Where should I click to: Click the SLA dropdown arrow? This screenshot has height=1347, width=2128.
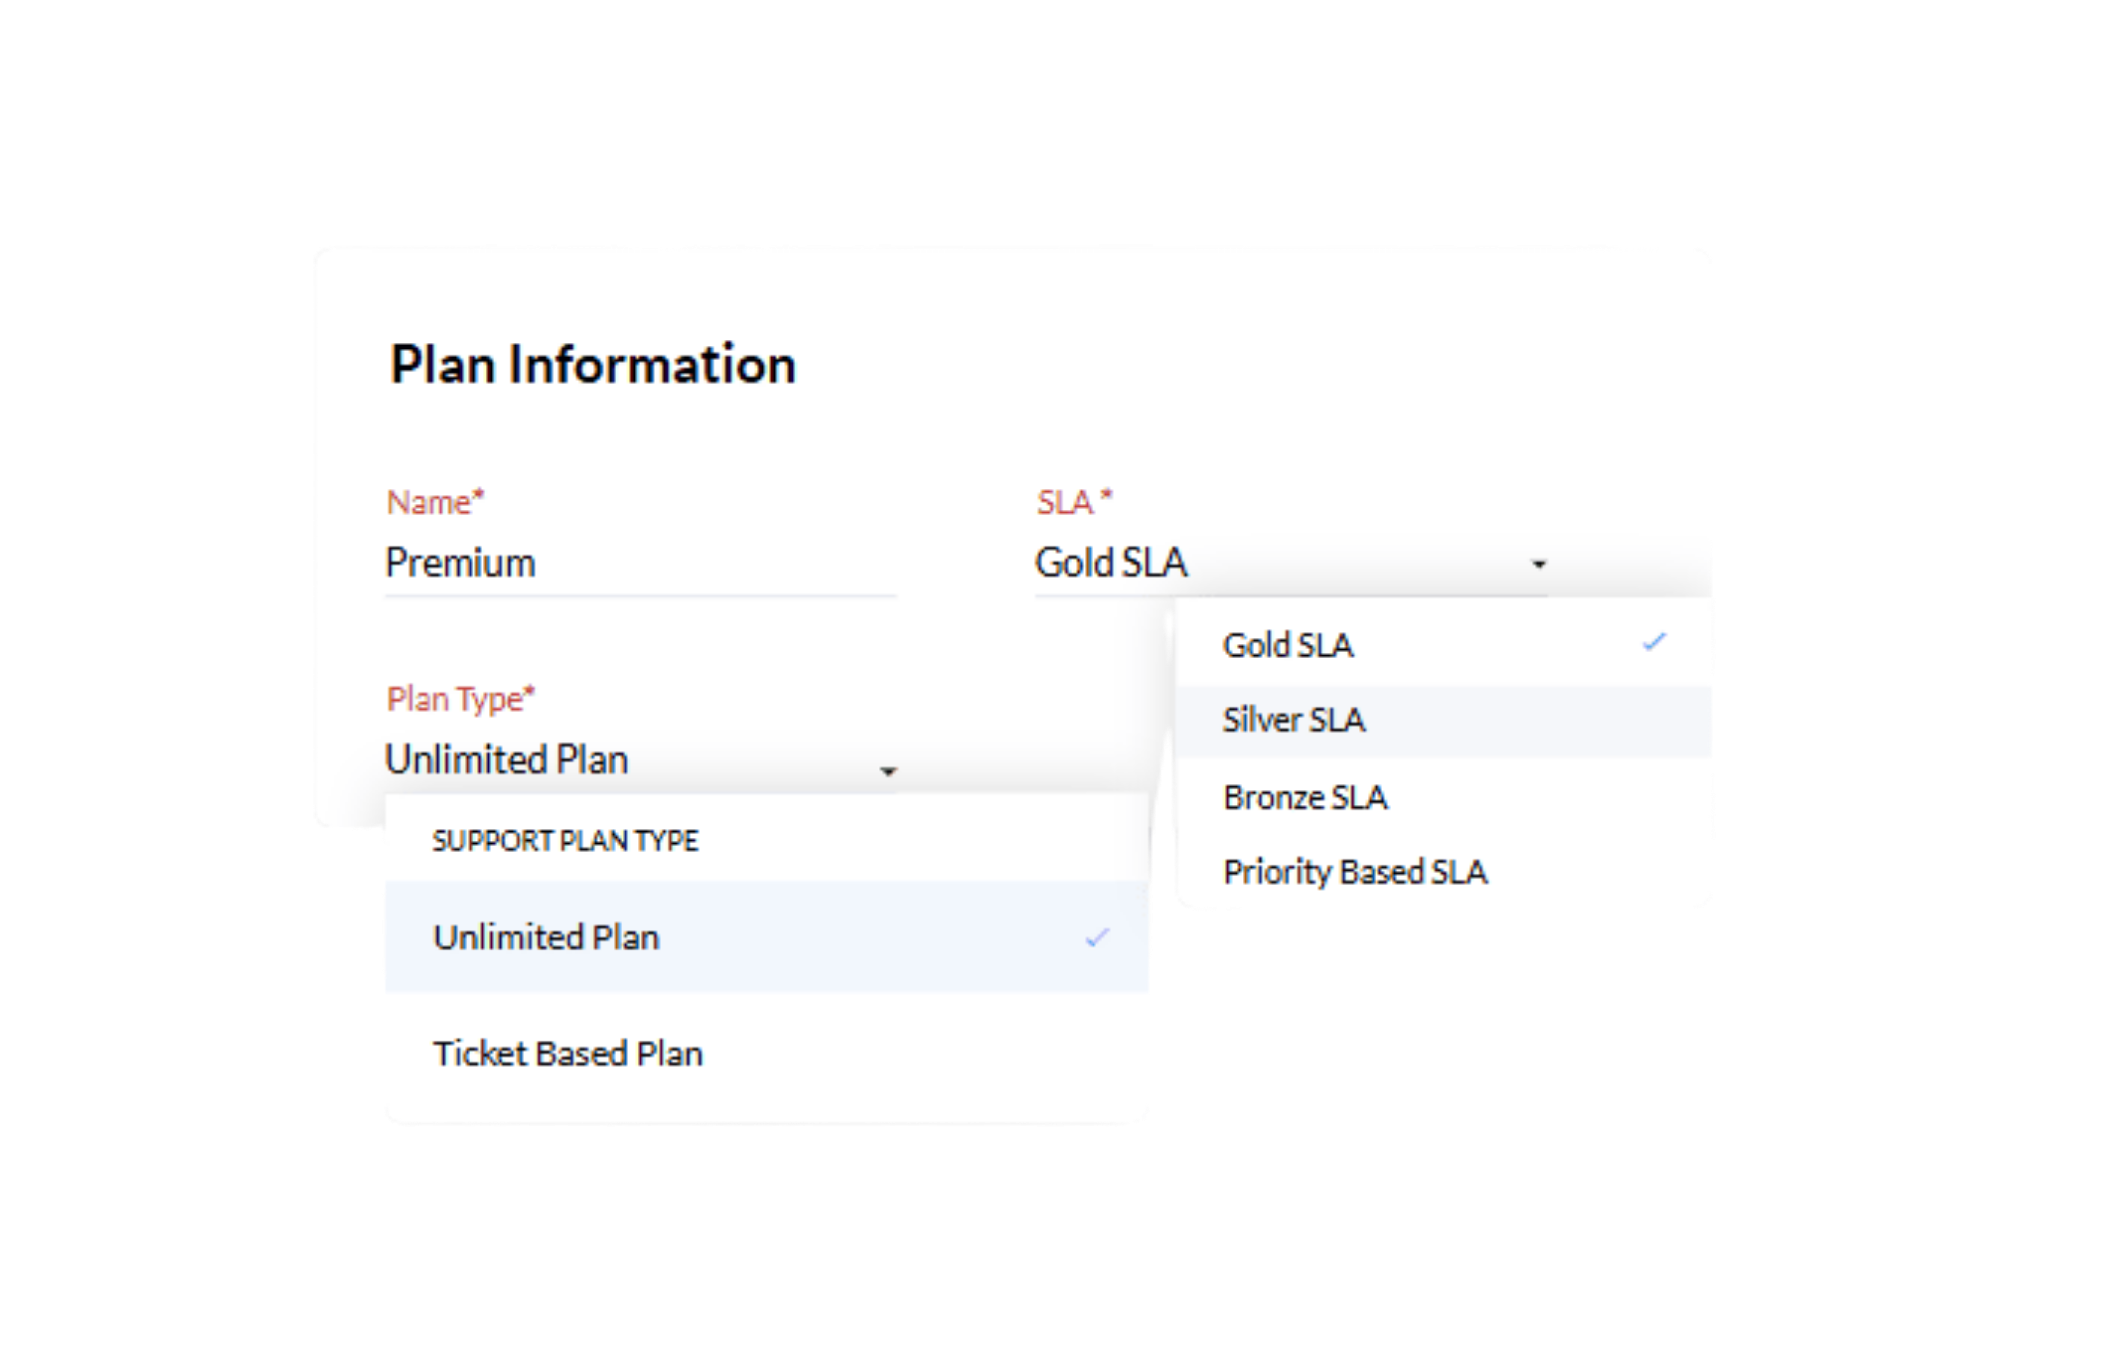pyautogui.click(x=1539, y=565)
